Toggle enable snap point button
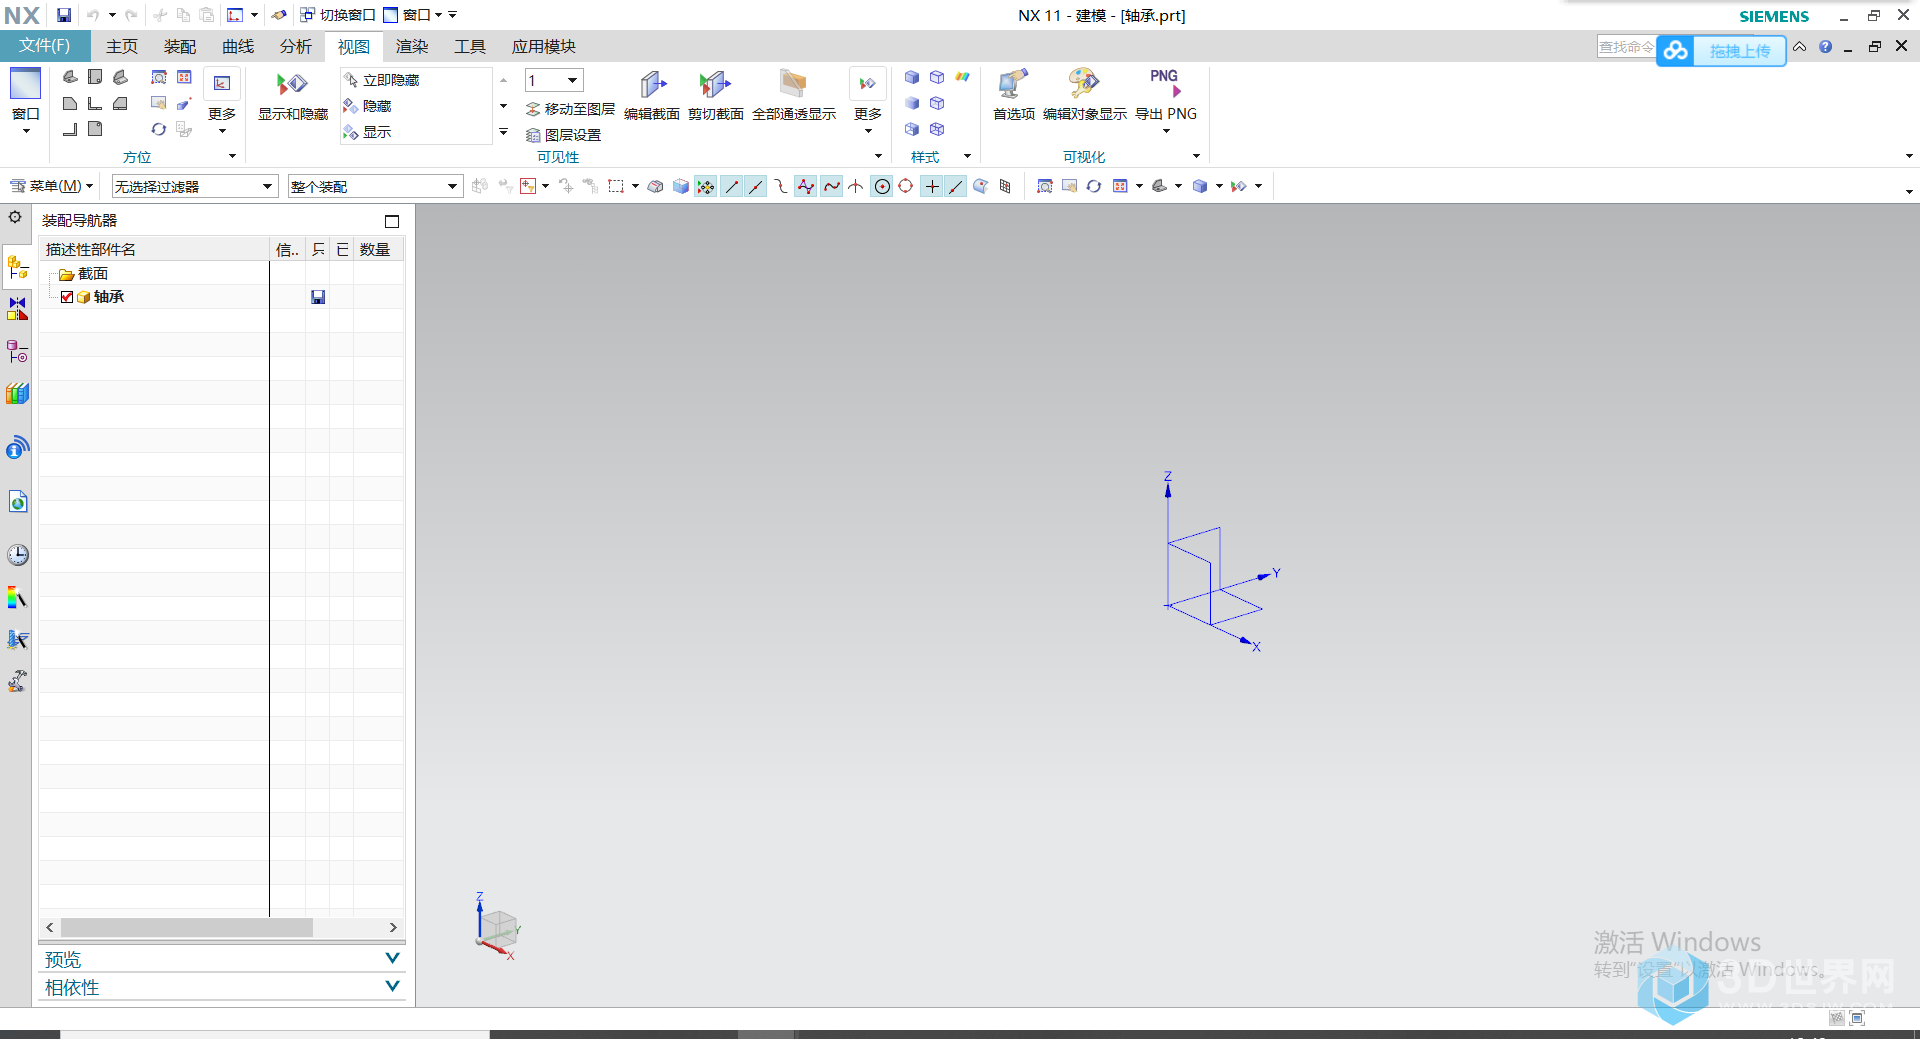This screenshot has width=1920, height=1039. click(706, 186)
